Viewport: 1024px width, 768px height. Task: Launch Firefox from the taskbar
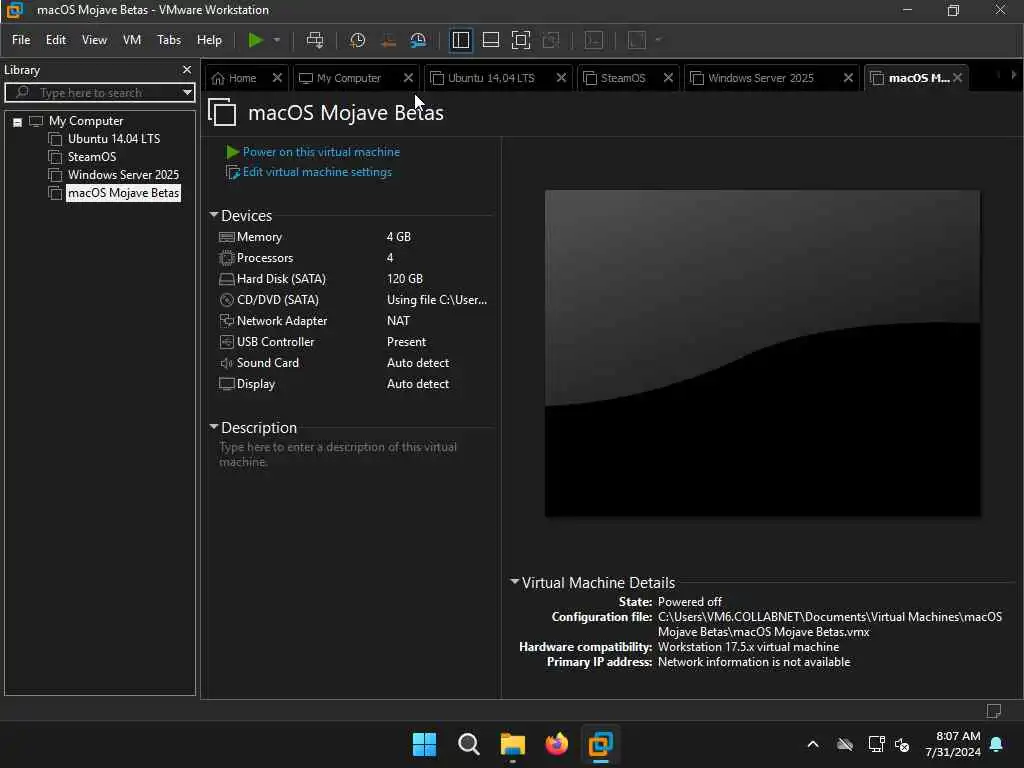coord(556,744)
